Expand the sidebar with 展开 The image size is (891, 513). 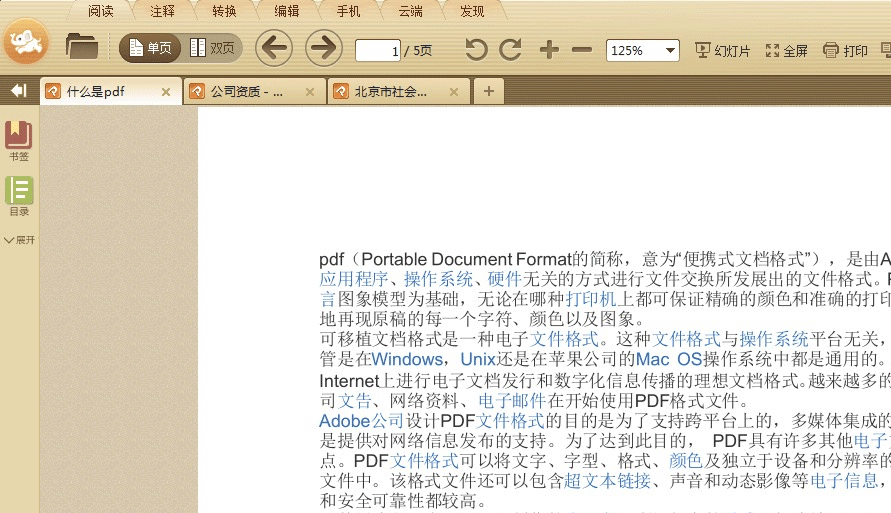click(x=19, y=240)
